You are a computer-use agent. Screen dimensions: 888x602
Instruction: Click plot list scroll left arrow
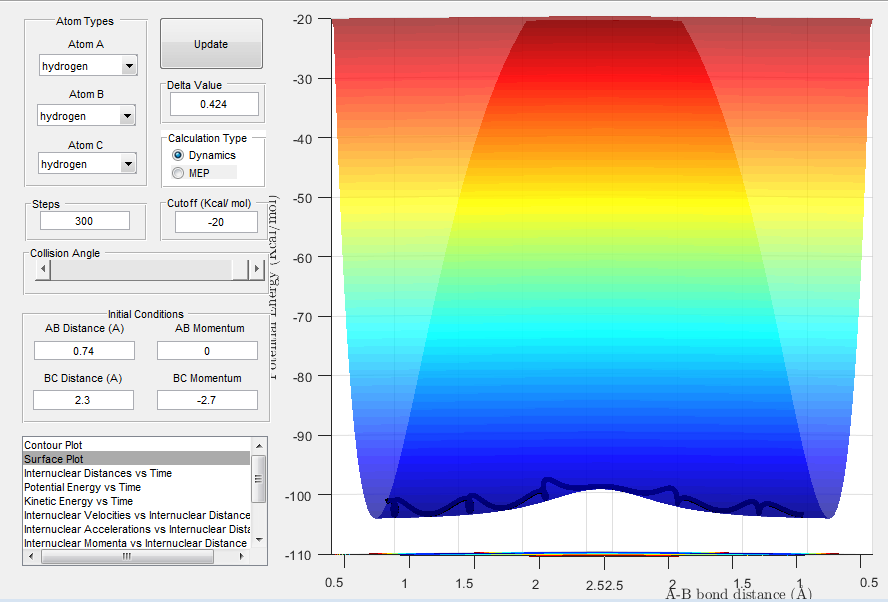point(31,557)
